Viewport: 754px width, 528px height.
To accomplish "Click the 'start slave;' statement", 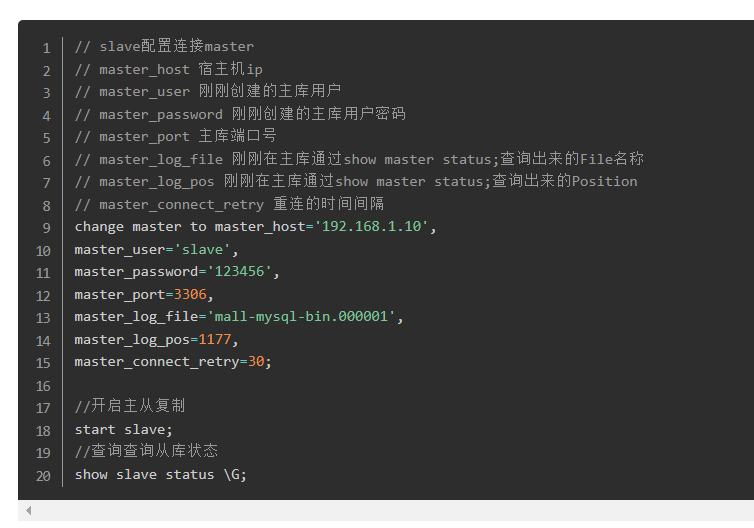I will click(x=123, y=430).
